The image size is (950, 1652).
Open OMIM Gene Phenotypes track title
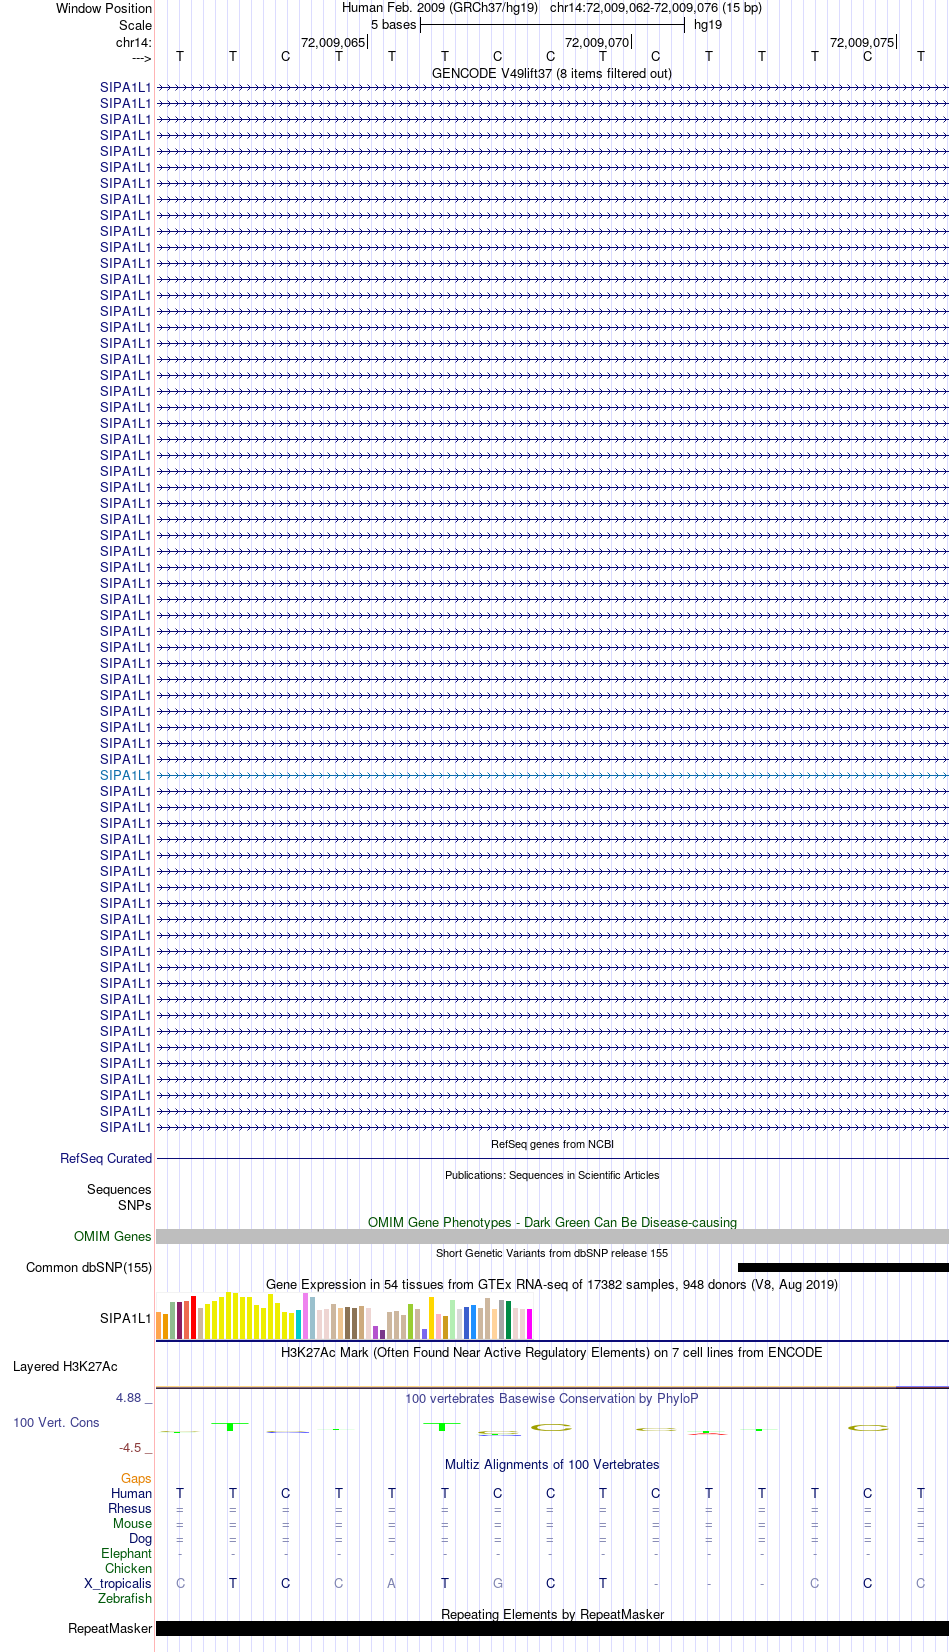(x=552, y=1222)
